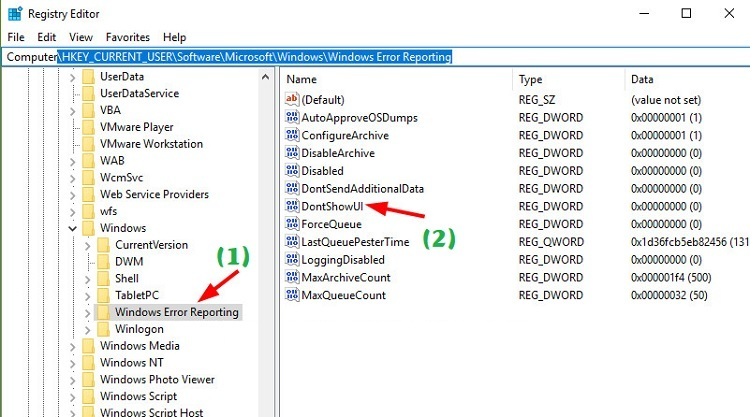
Task: Click the VBA folder icon
Action: point(88,110)
